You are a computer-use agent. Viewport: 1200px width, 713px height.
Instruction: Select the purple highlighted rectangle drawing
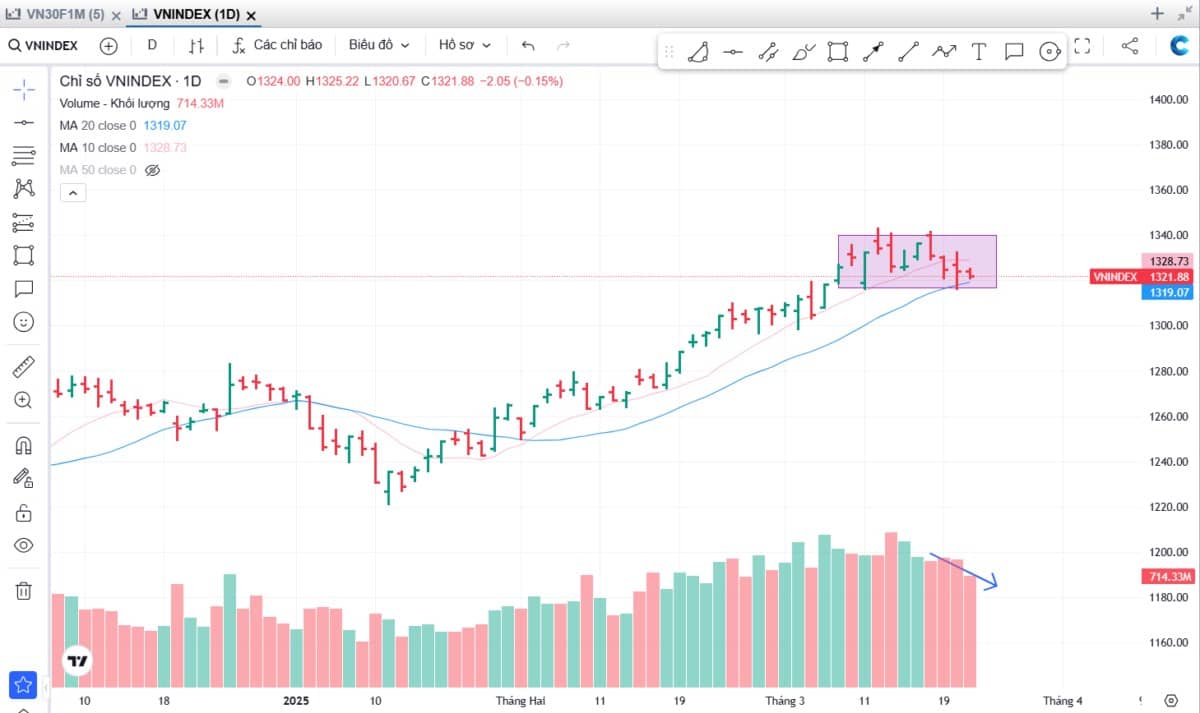point(917,262)
